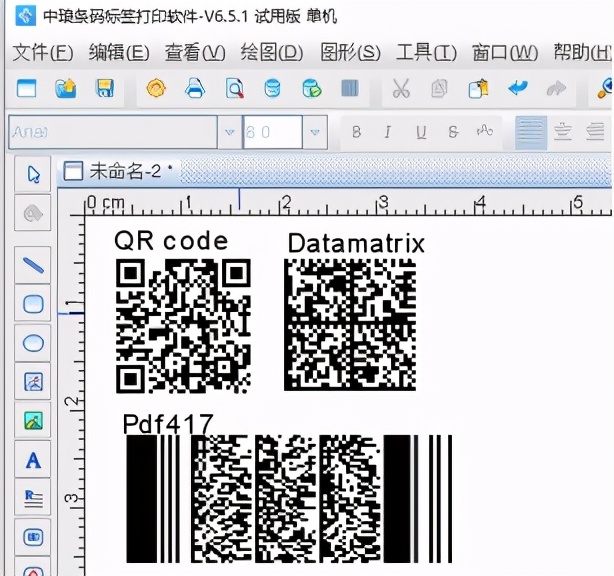
Task: Toggle Underline formatting
Action: [421, 132]
